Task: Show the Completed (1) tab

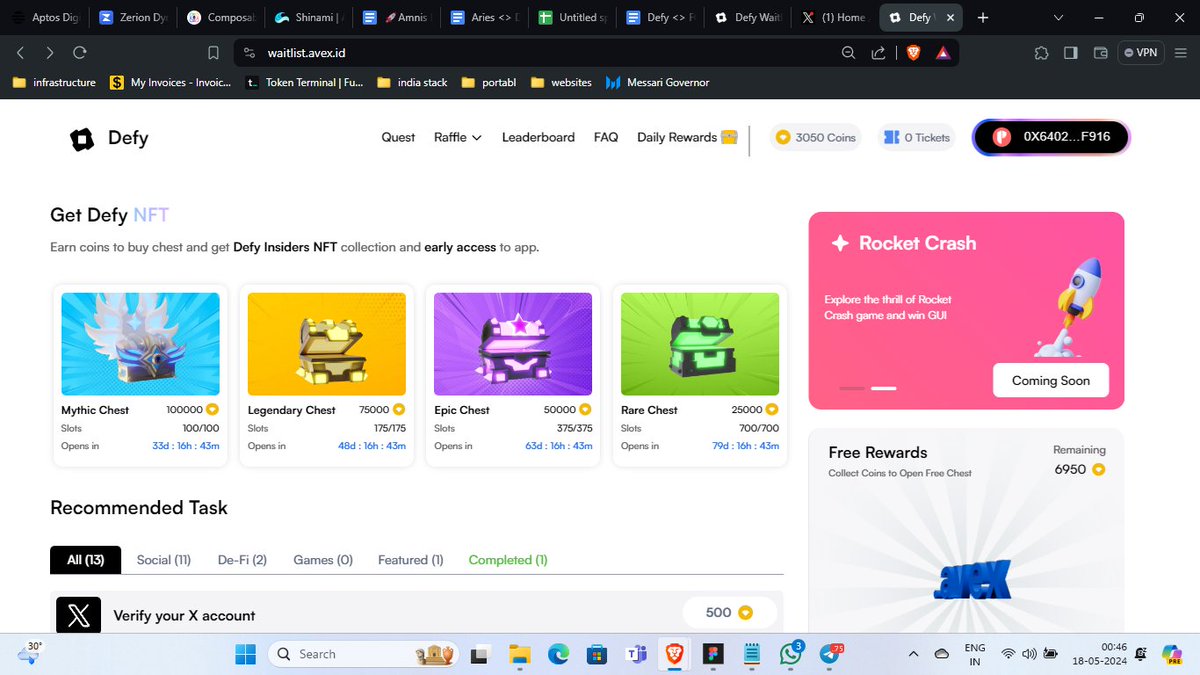Action: point(508,560)
